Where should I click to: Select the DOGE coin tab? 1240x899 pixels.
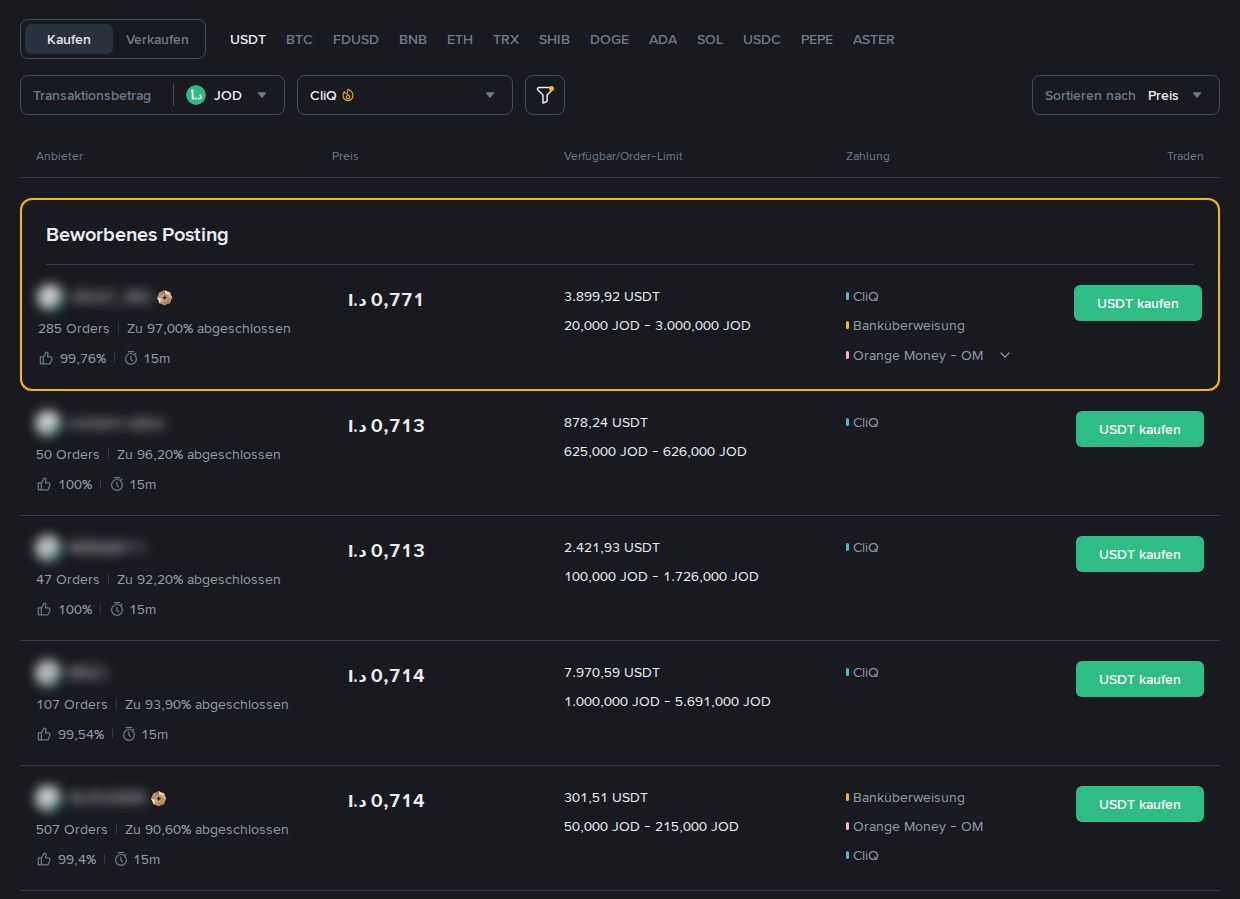609,40
